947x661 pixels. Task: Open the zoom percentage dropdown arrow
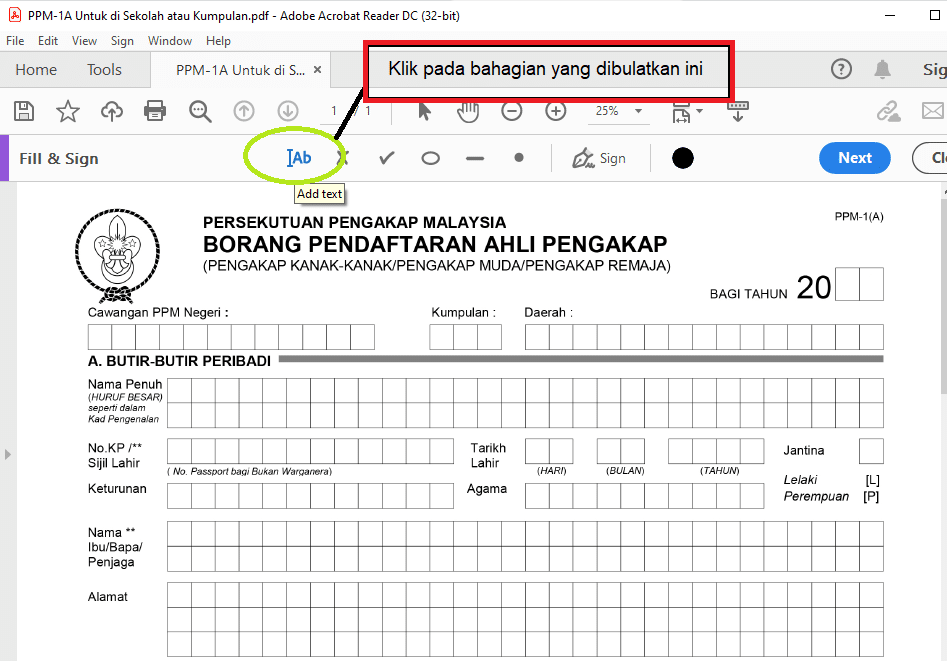638,111
